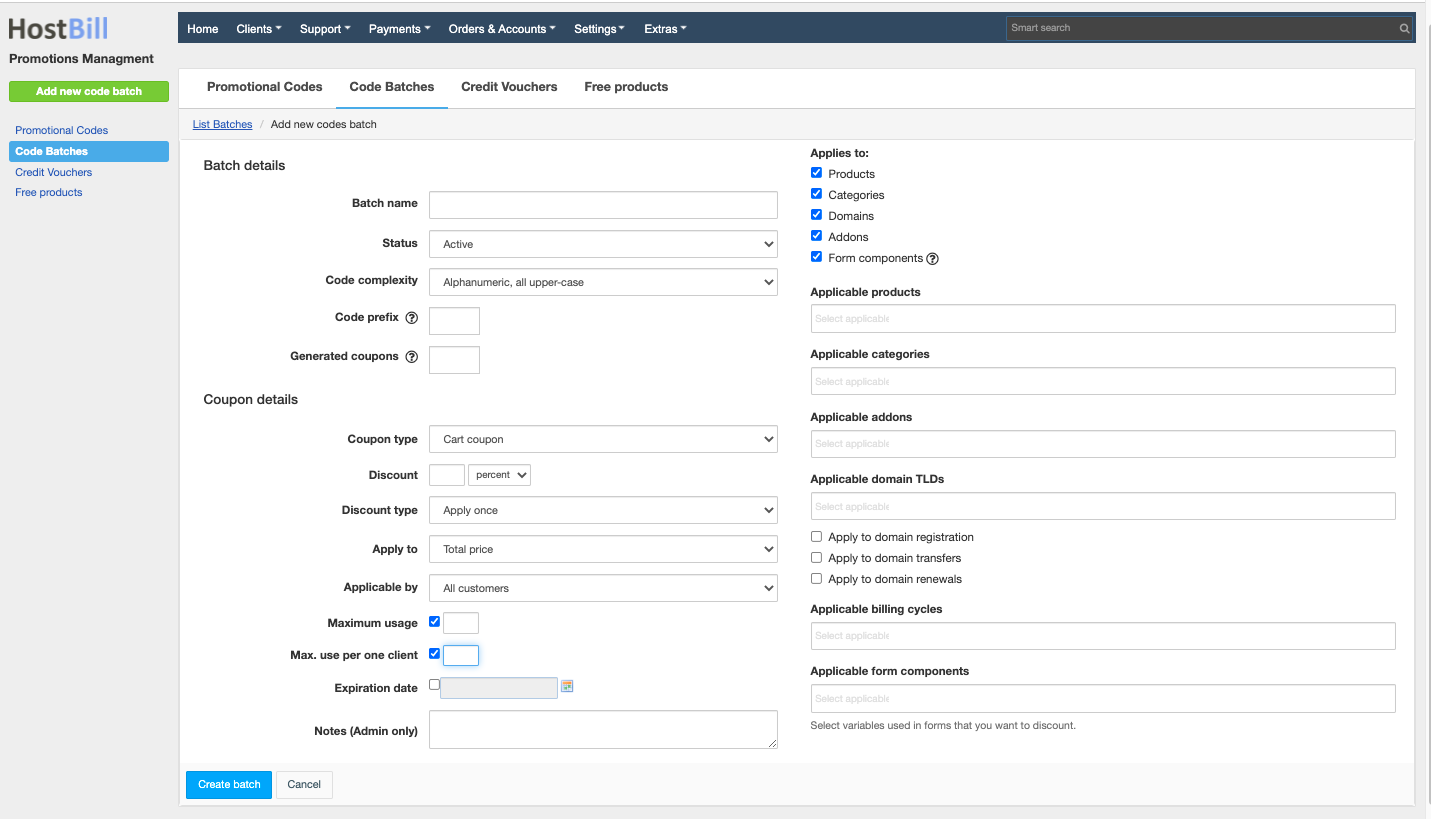Change the discount percent unit selector
1431x819 pixels.
(499, 475)
